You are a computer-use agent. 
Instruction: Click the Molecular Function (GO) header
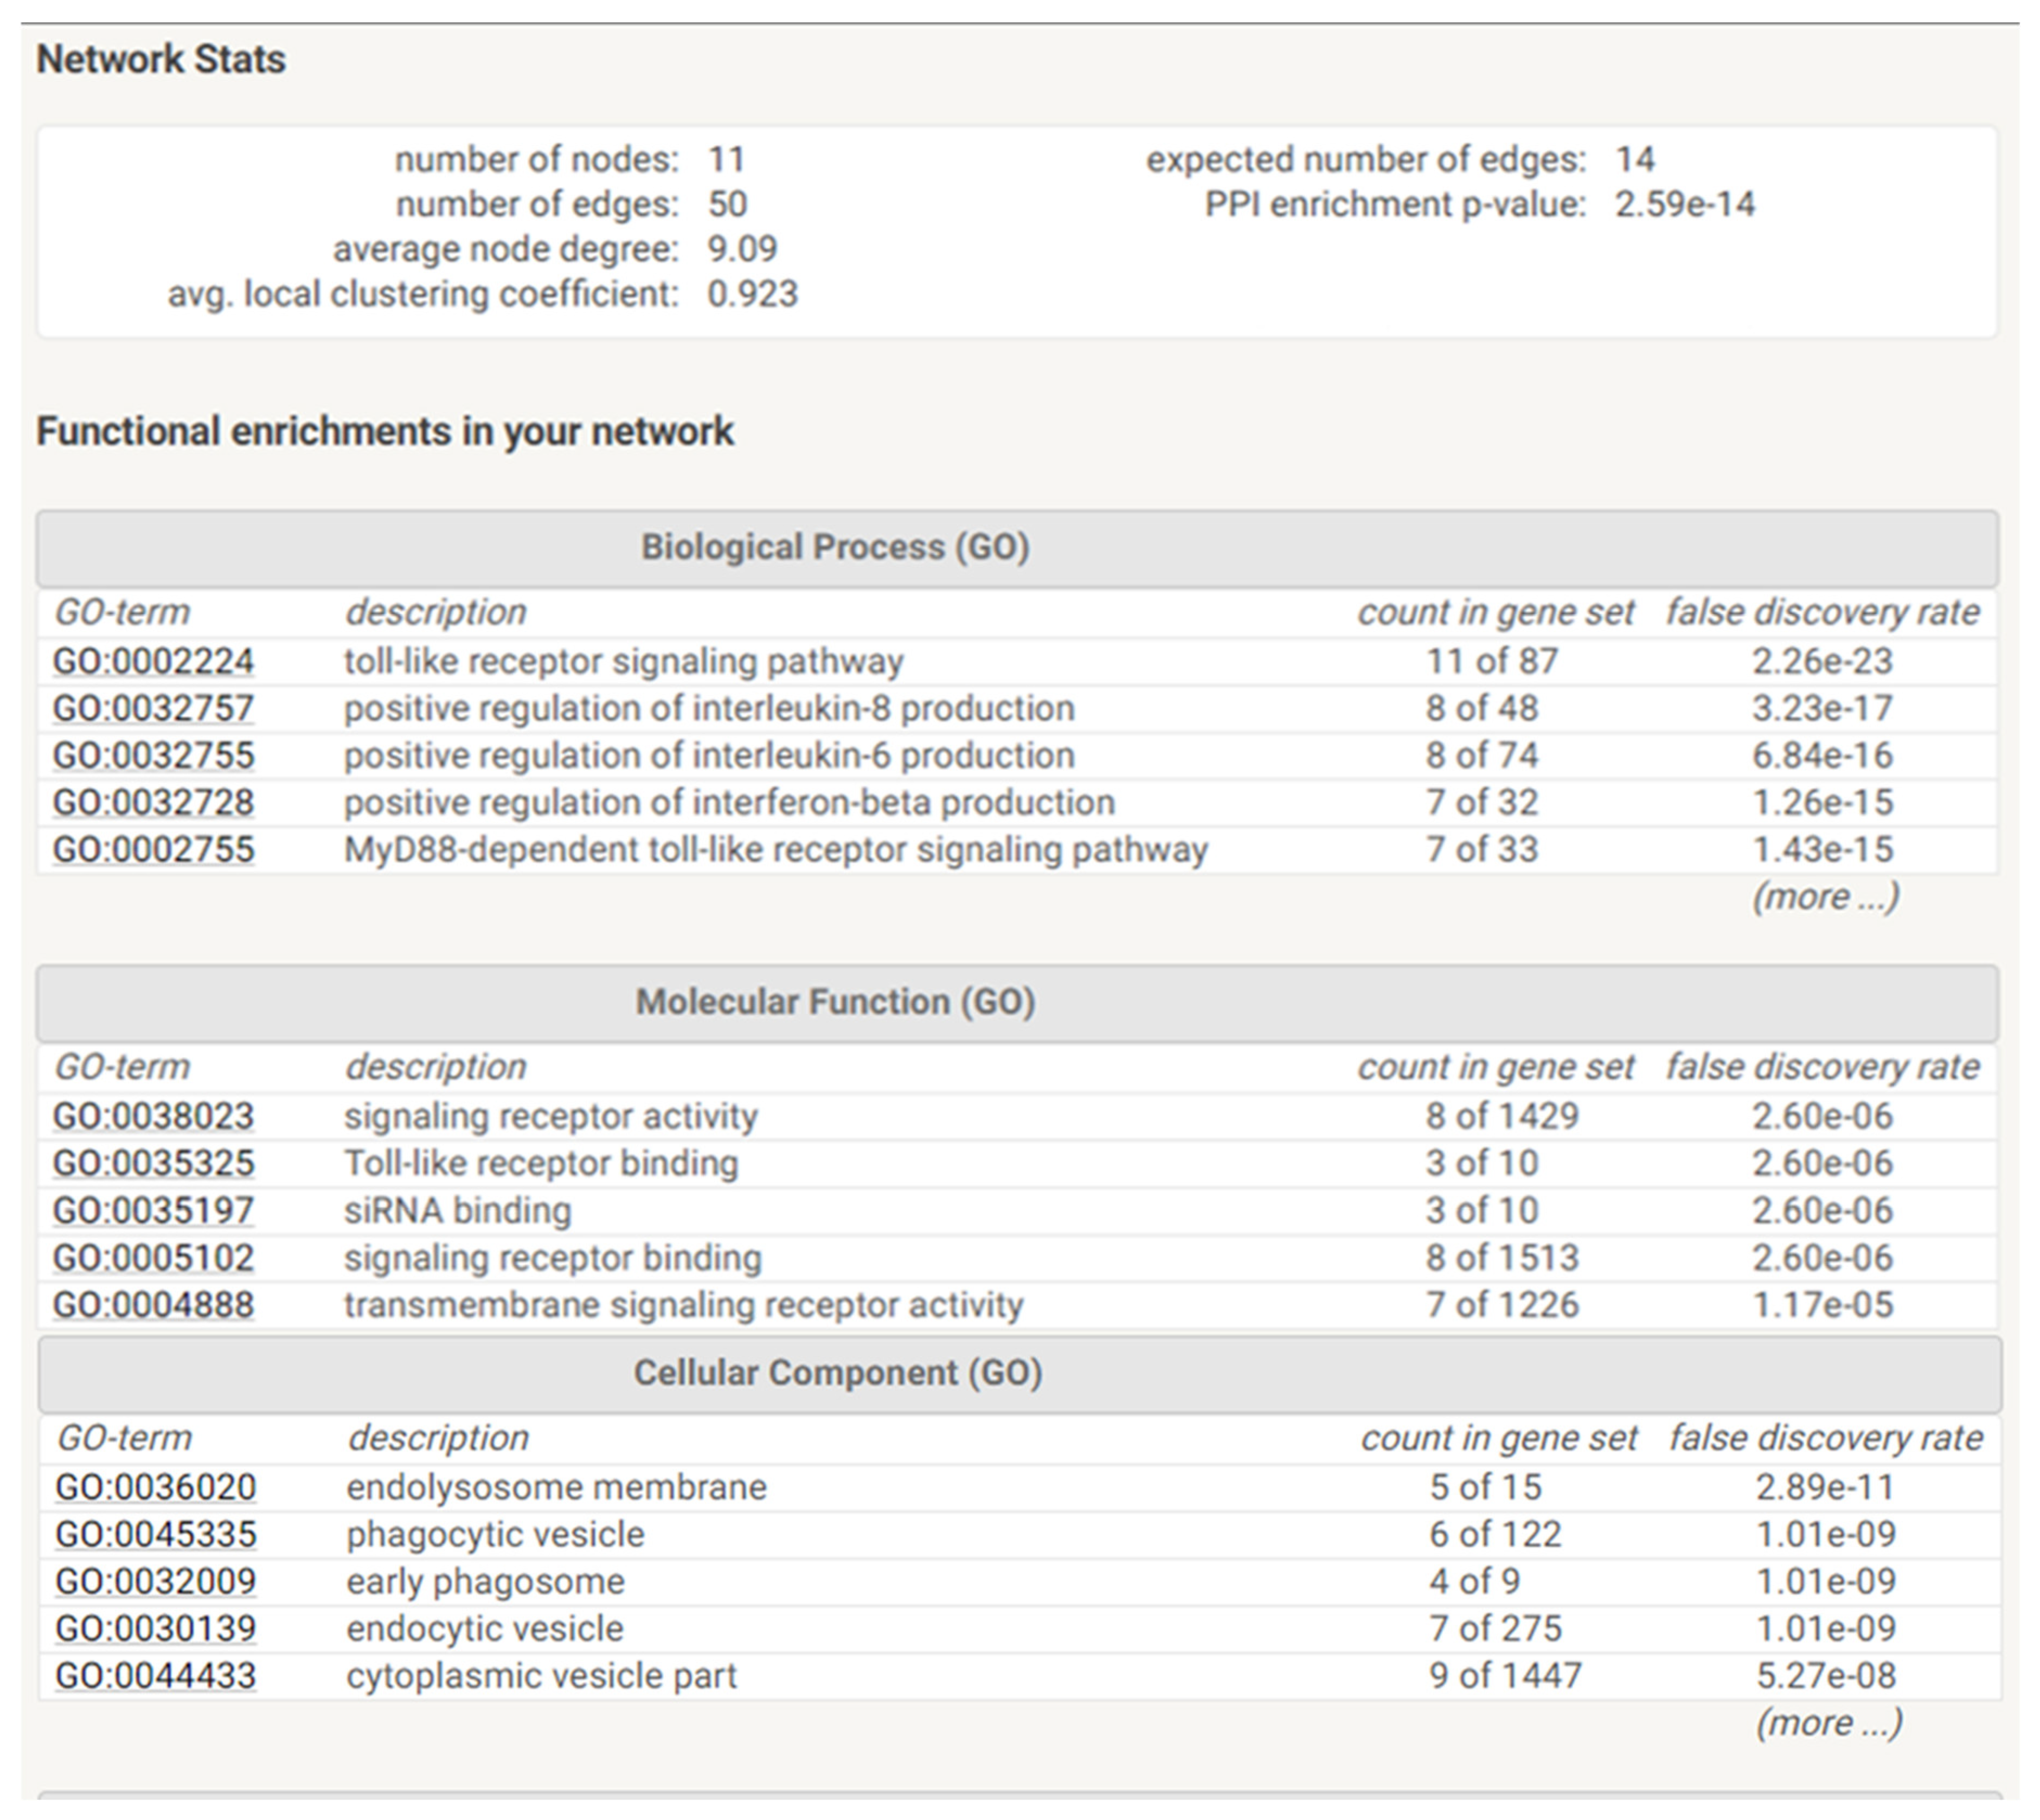click(835, 1002)
